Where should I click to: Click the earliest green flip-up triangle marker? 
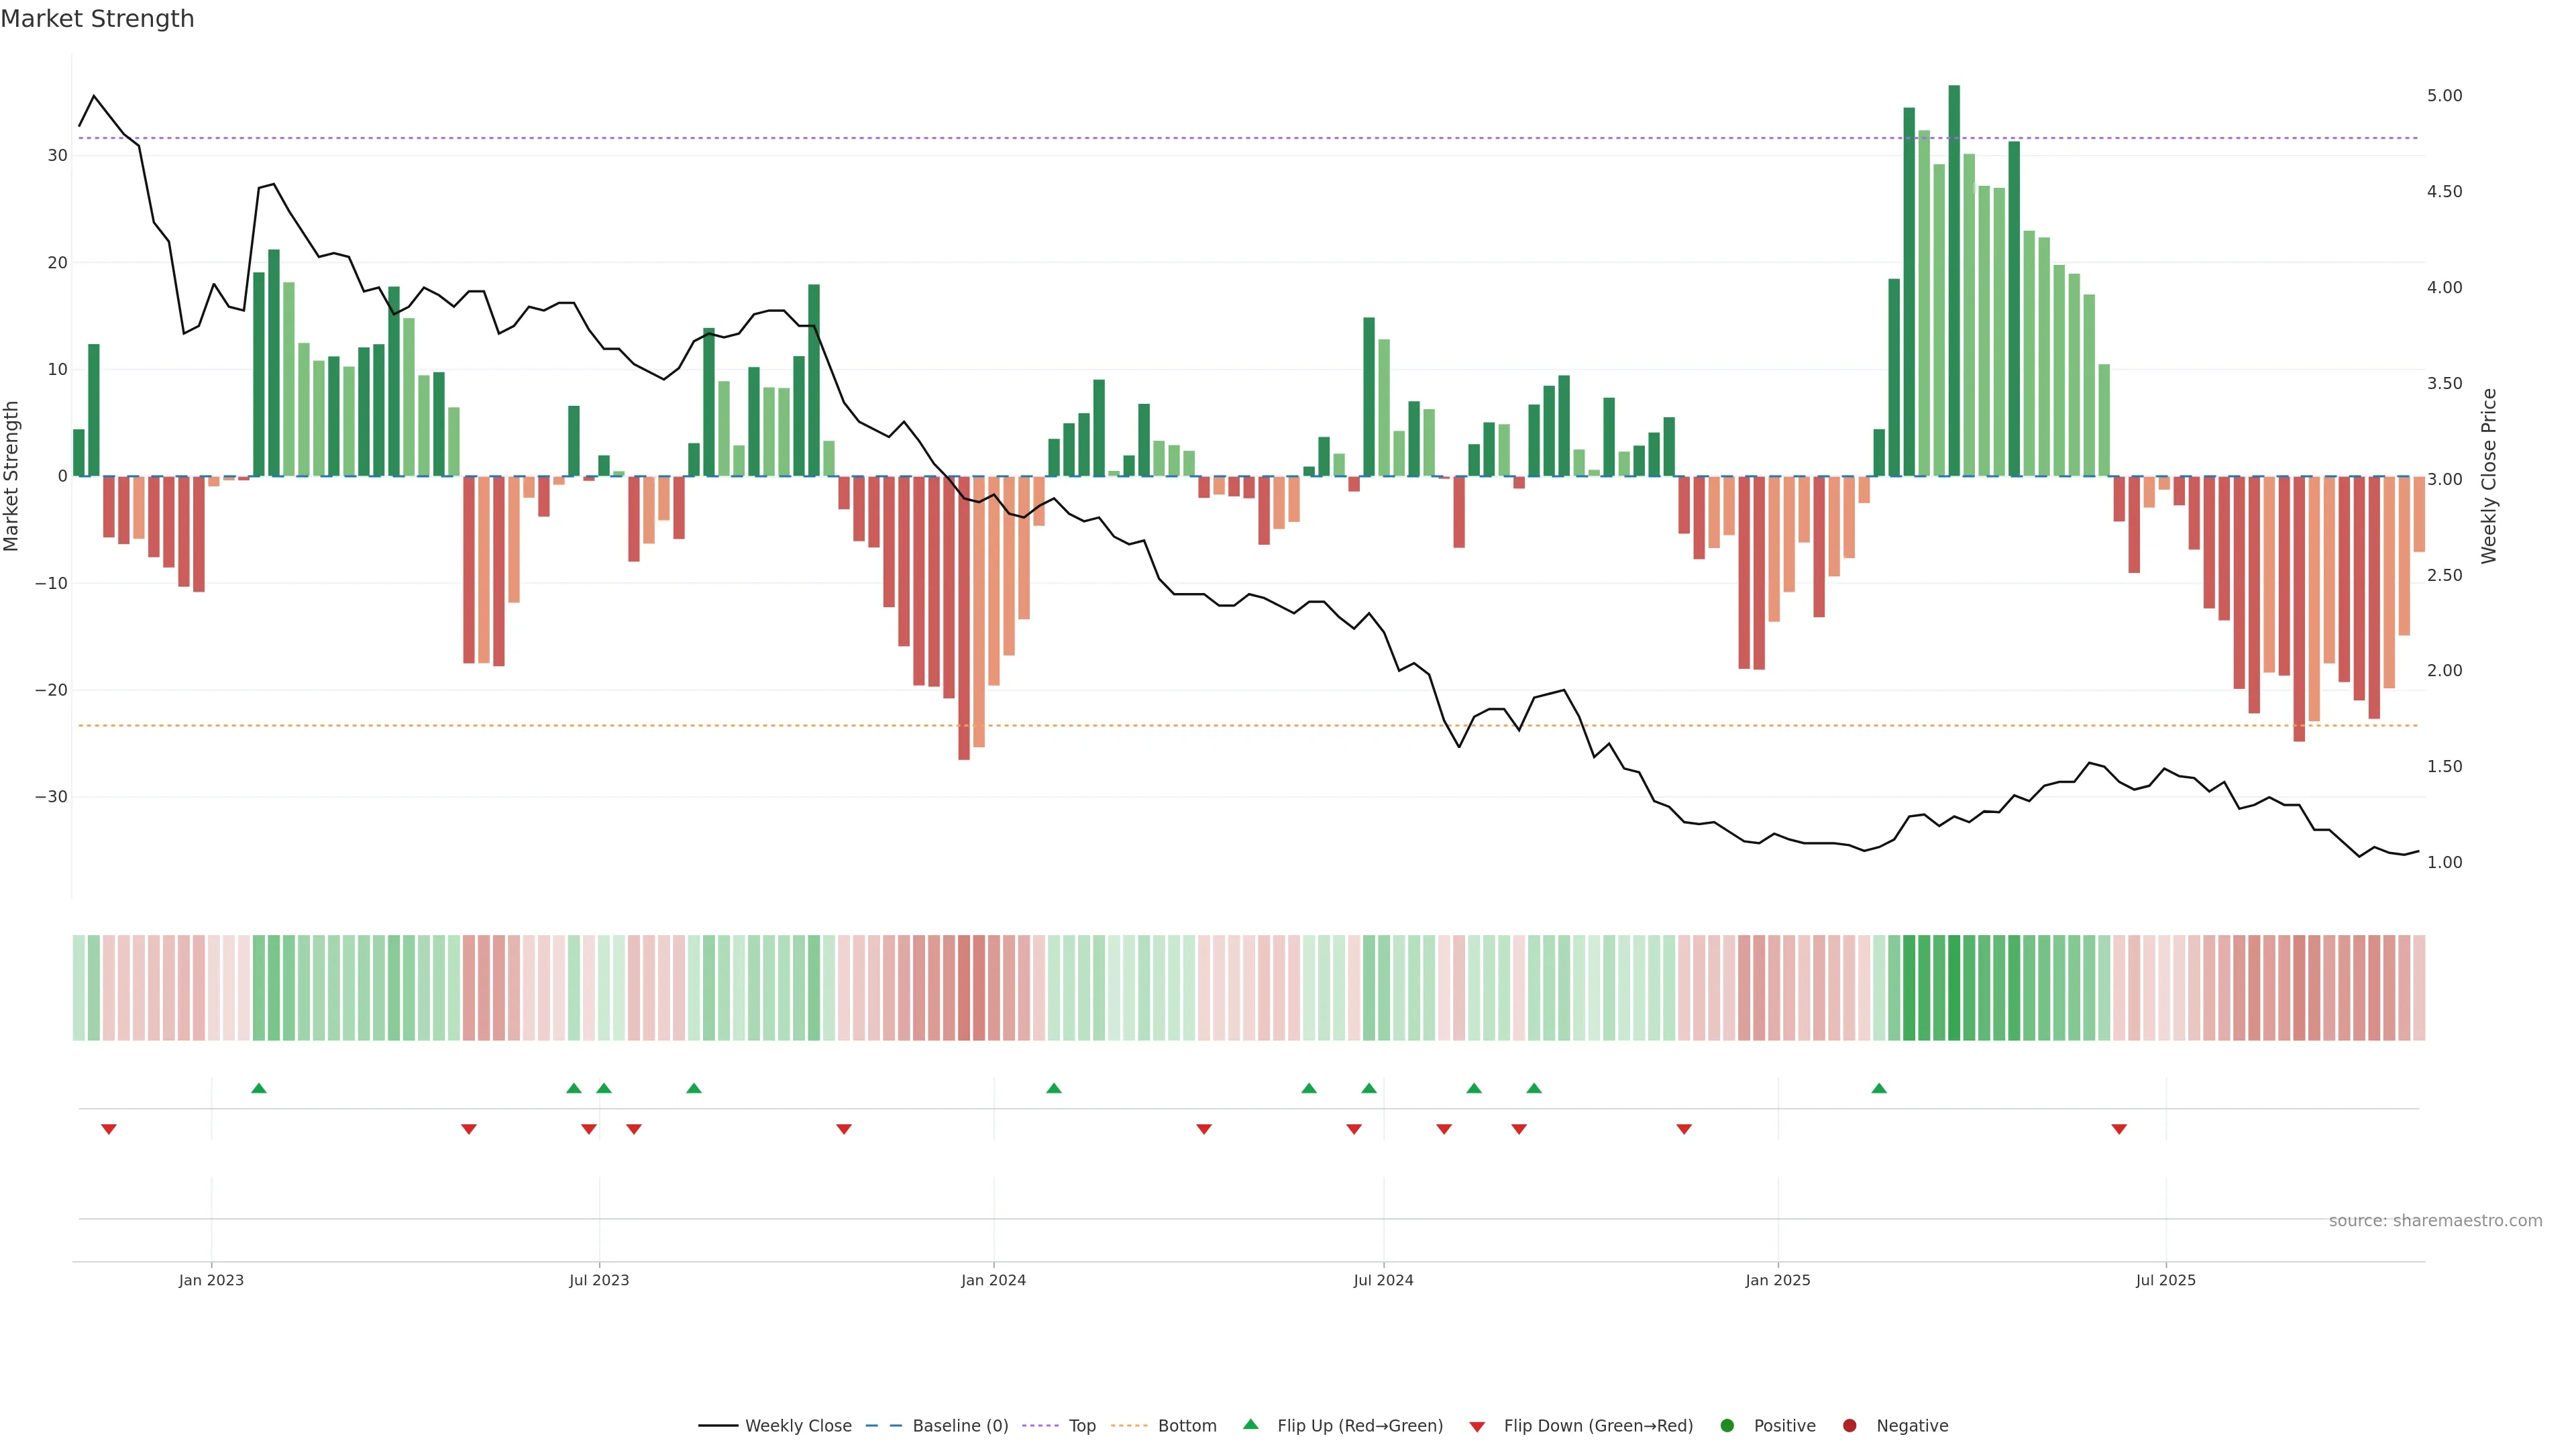(259, 1088)
